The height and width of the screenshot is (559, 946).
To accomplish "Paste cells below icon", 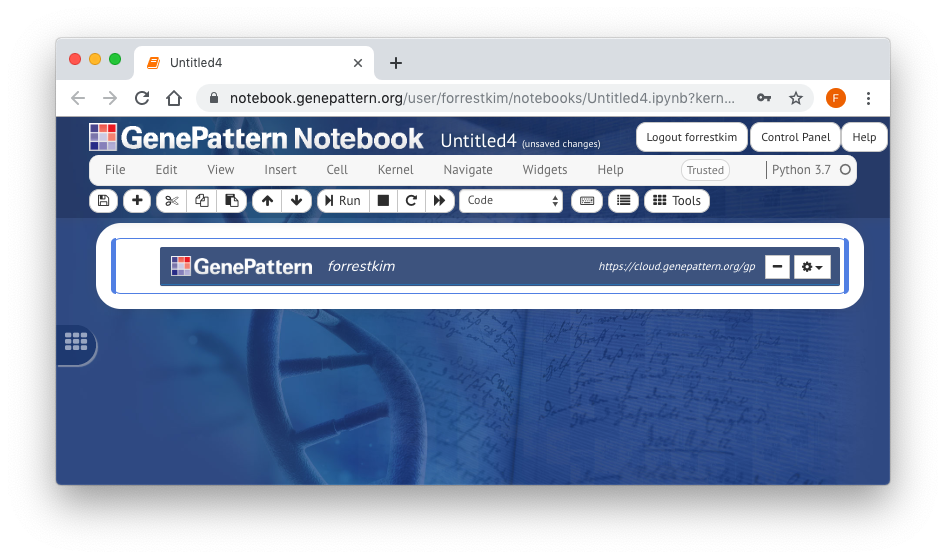I will click(x=232, y=201).
